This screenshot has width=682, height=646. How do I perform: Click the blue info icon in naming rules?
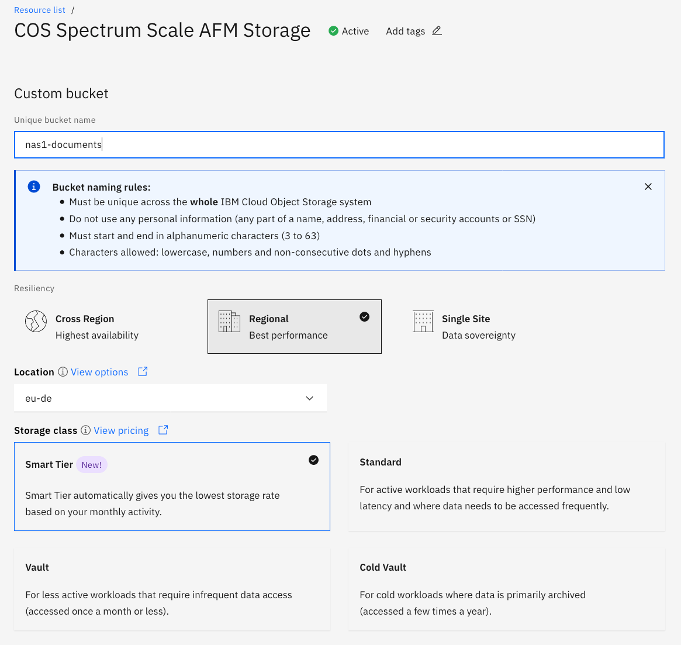(x=34, y=187)
